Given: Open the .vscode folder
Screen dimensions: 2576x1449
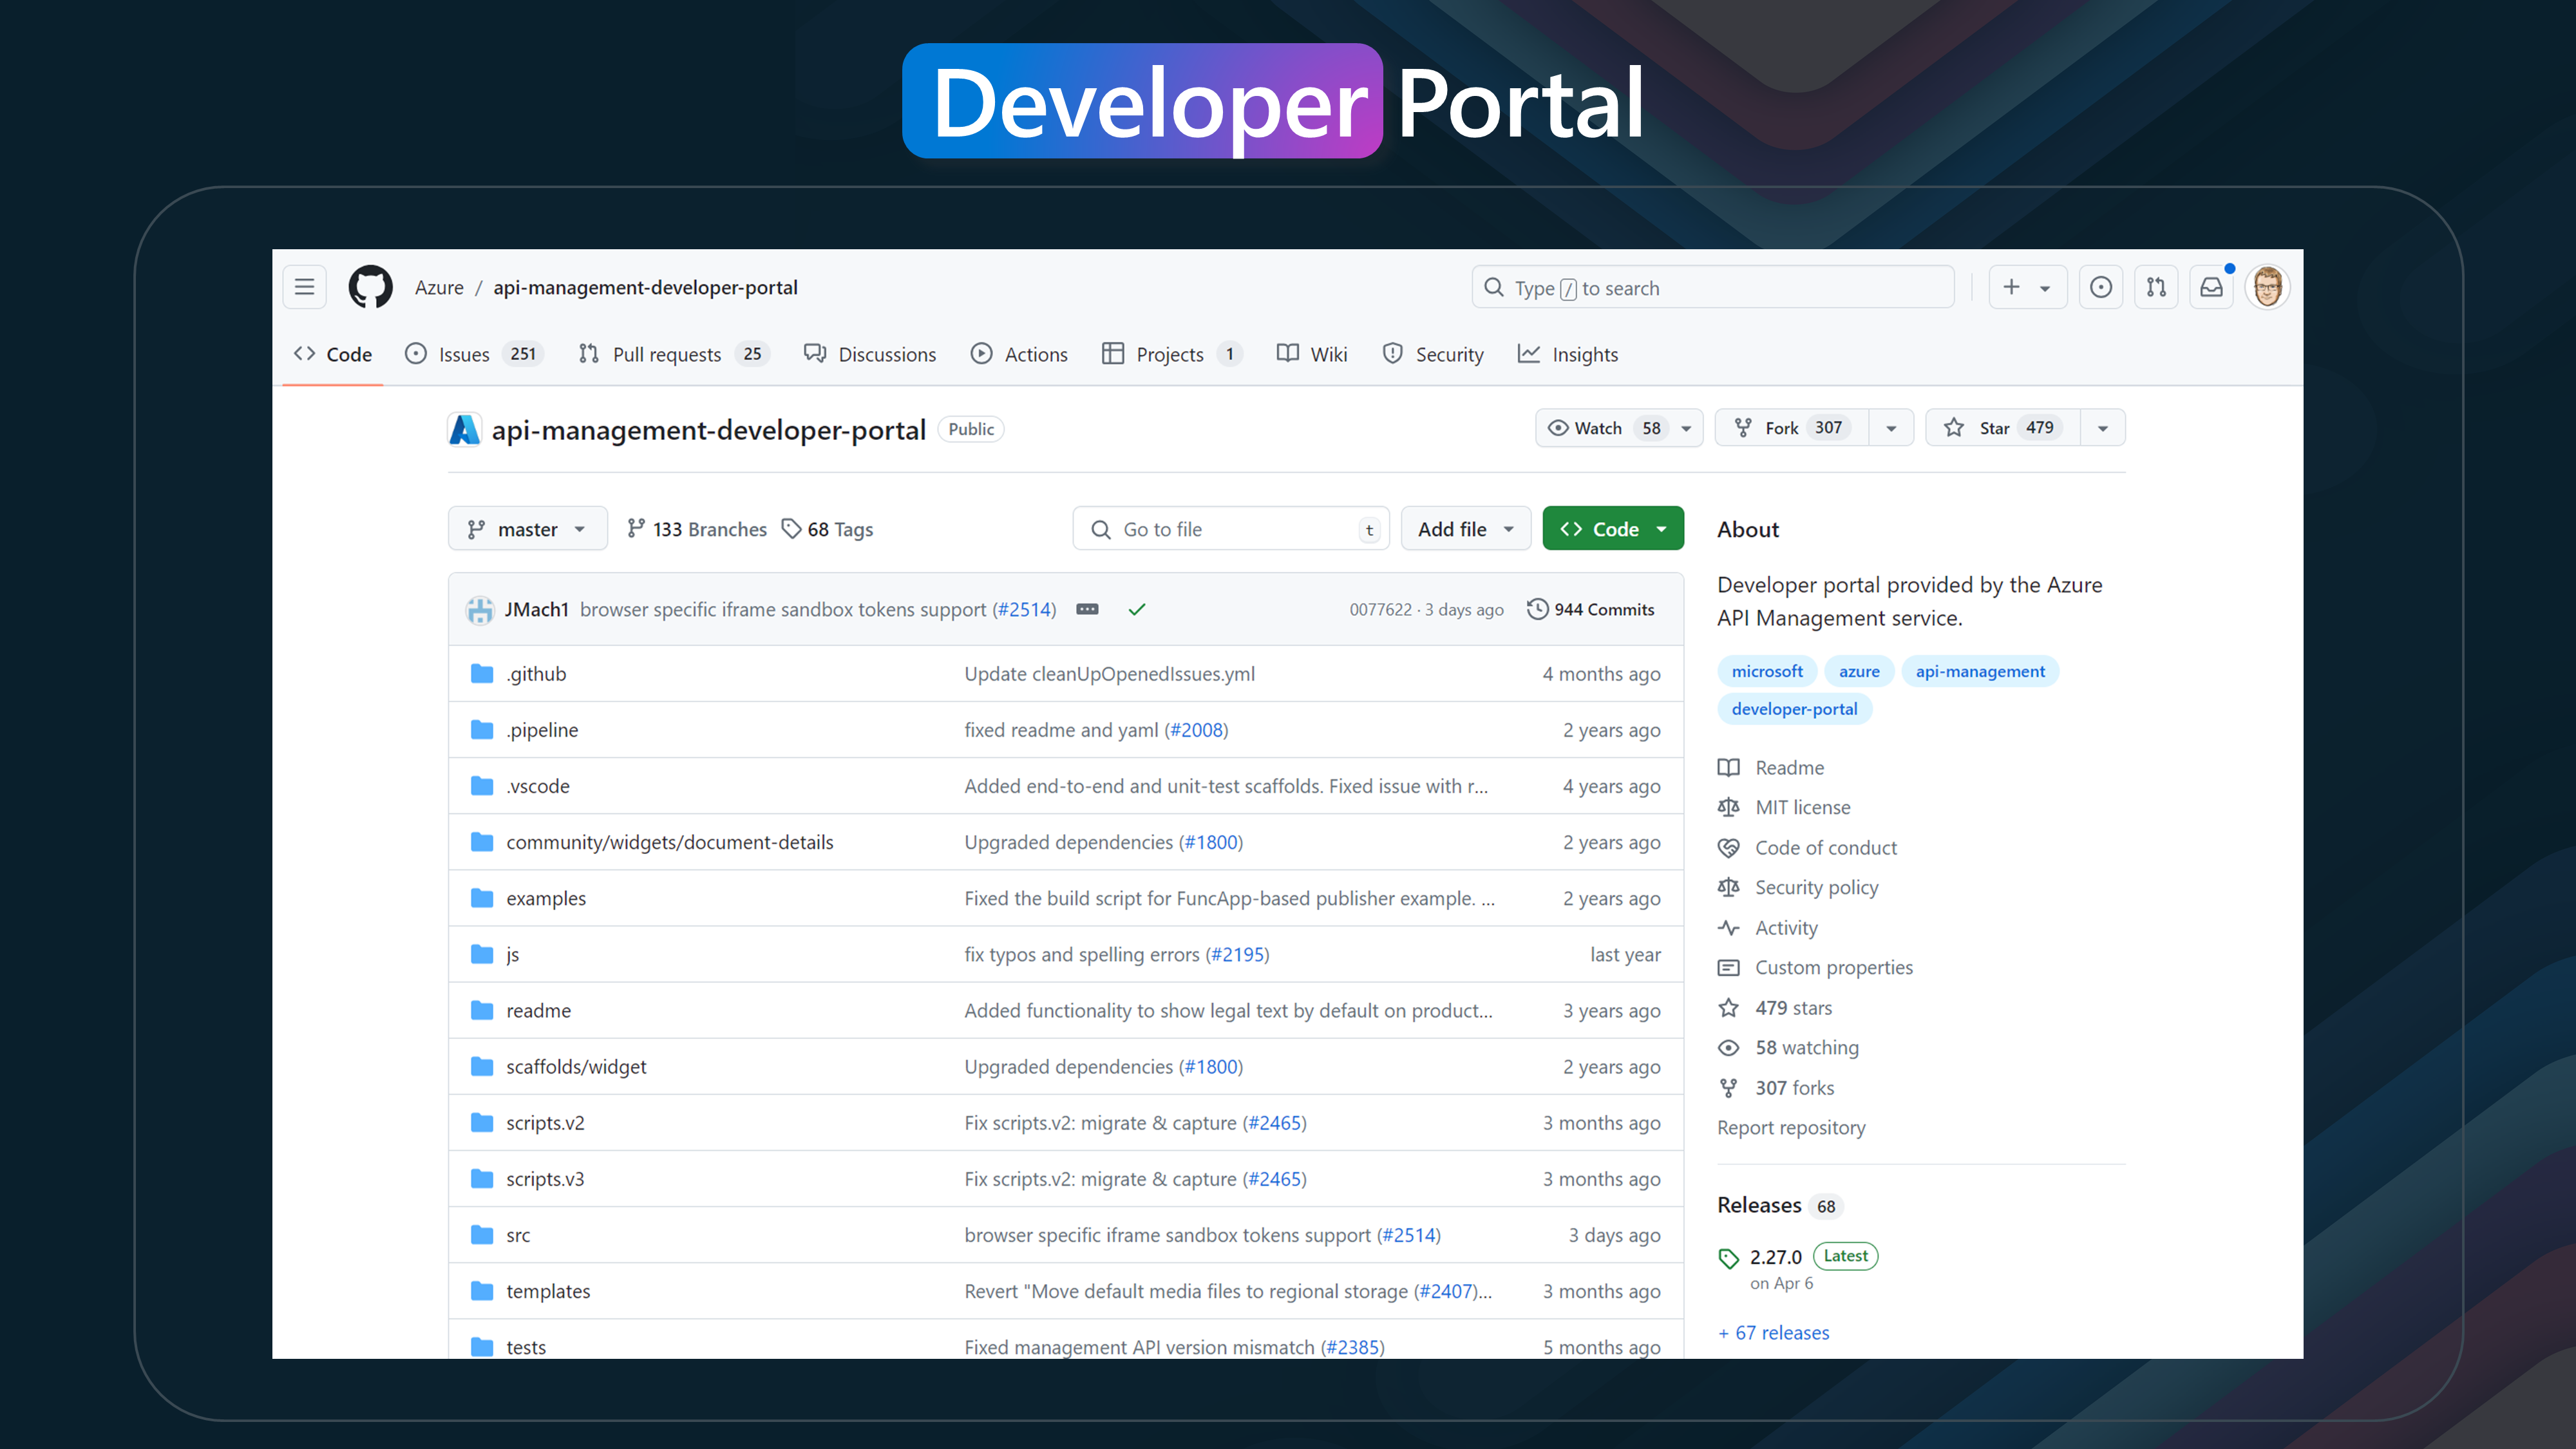Looking at the screenshot, I should coord(538,786).
